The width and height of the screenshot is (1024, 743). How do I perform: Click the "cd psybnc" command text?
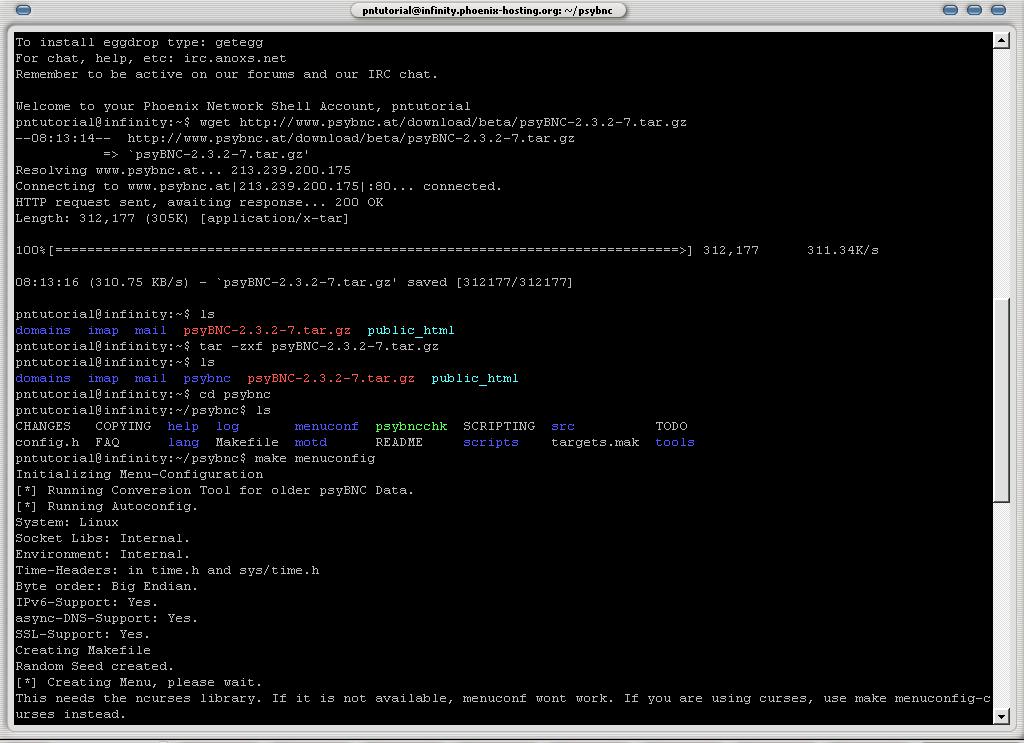[x=235, y=394]
